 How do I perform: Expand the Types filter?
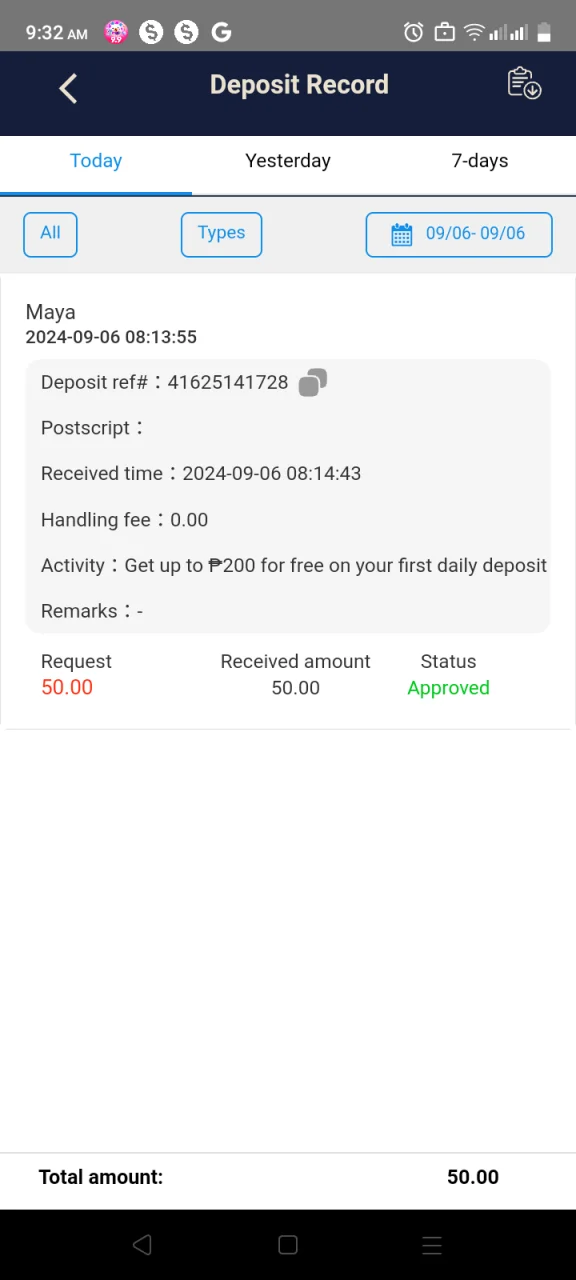tap(221, 235)
